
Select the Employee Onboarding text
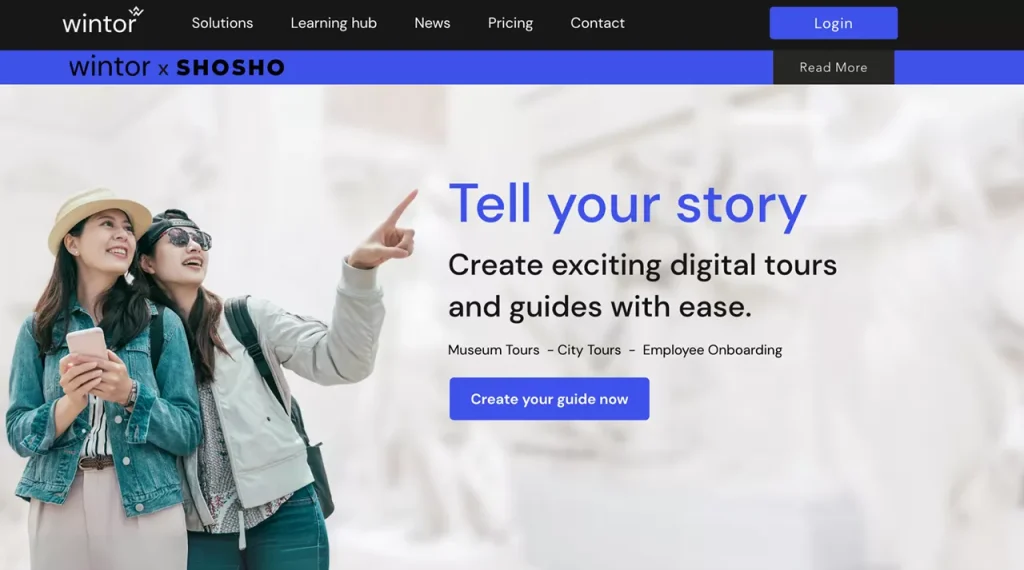click(x=712, y=350)
